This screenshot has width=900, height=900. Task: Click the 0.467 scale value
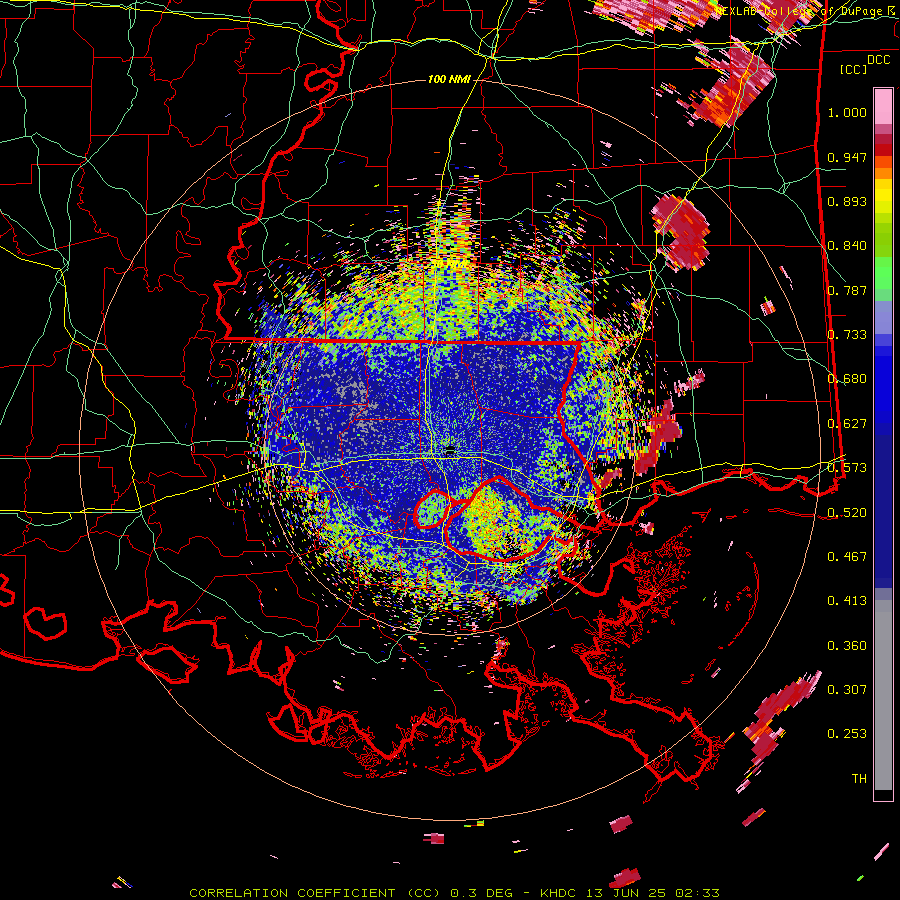[x=847, y=557]
